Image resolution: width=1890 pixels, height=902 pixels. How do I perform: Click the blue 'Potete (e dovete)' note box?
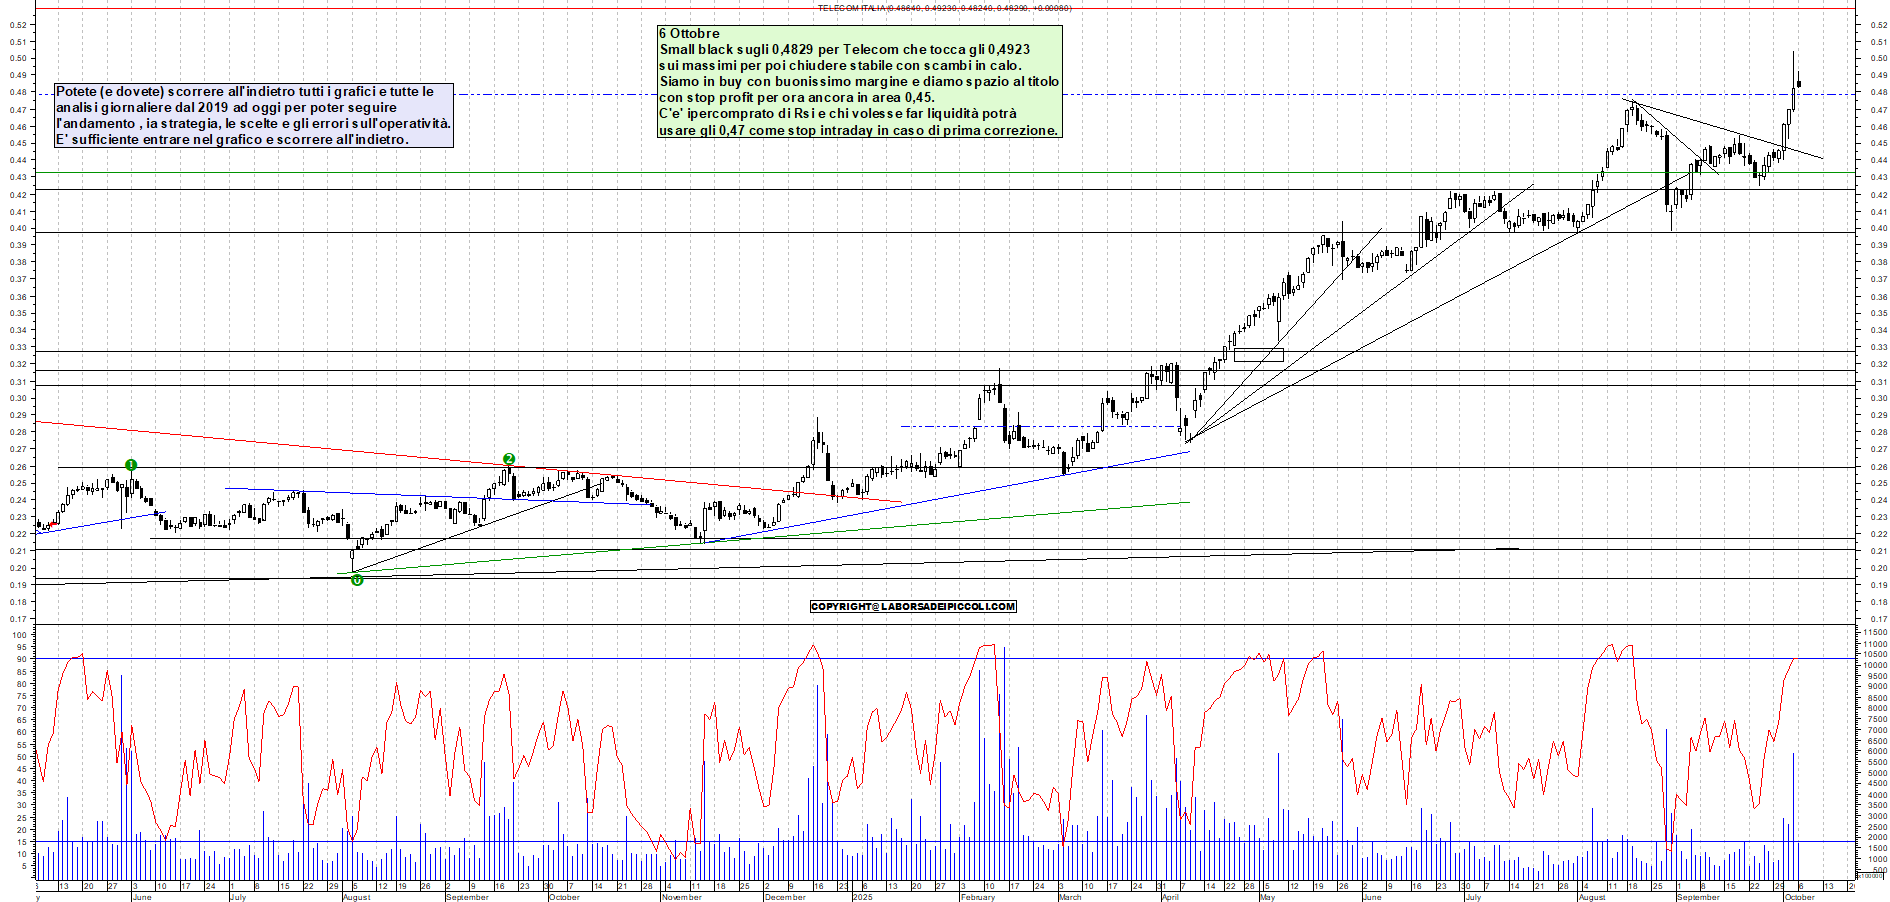pos(254,115)
